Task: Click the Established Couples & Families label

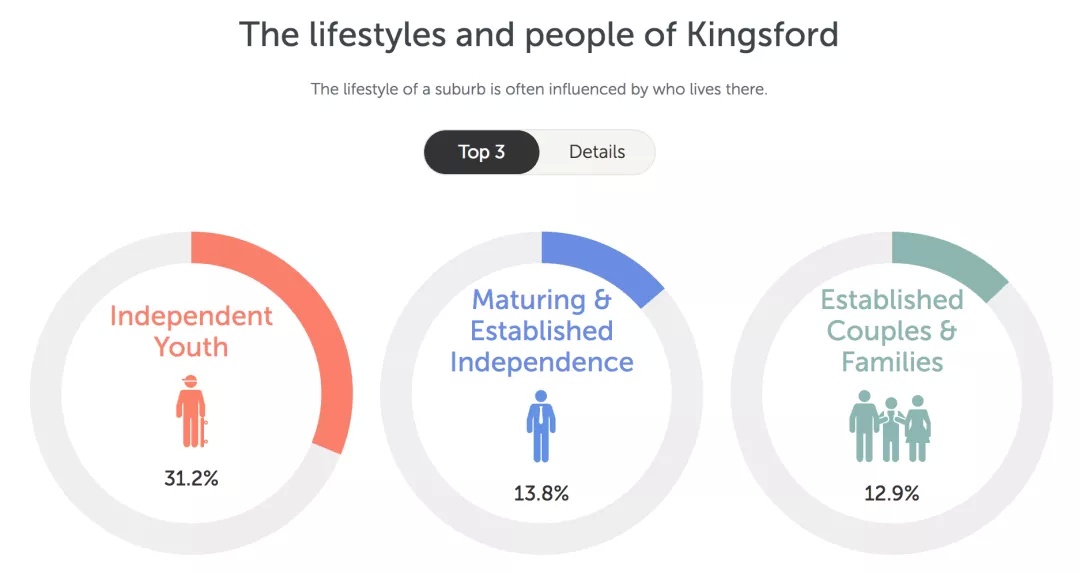Action: [892, 331]
